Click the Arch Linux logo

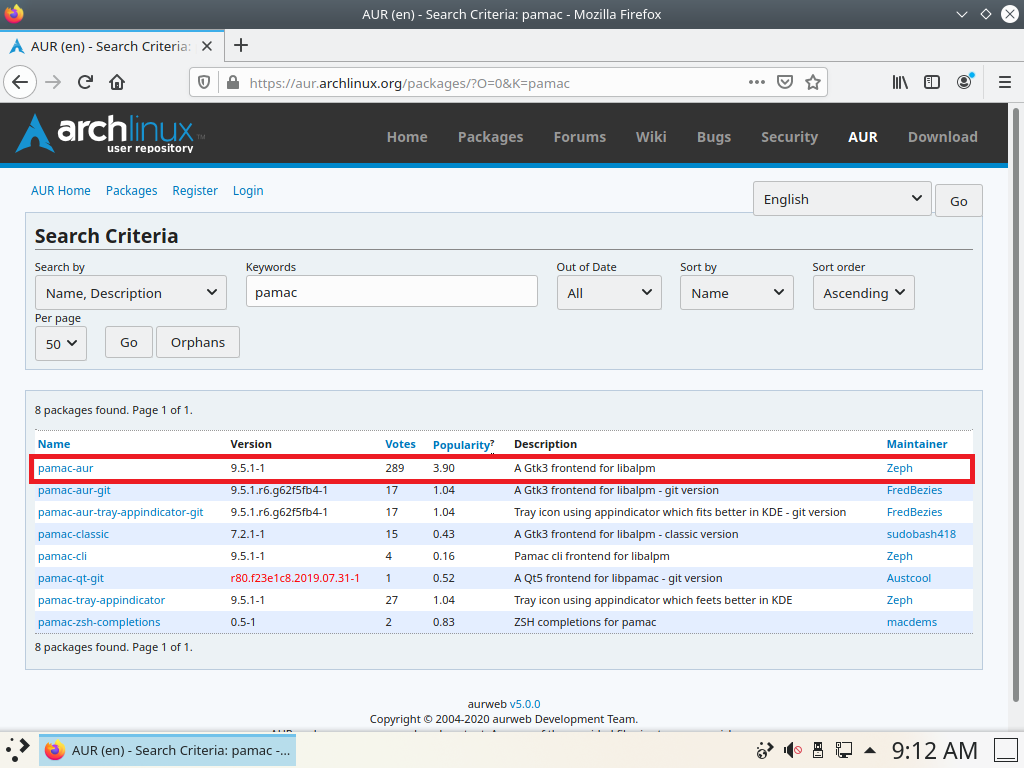[110, 133]
